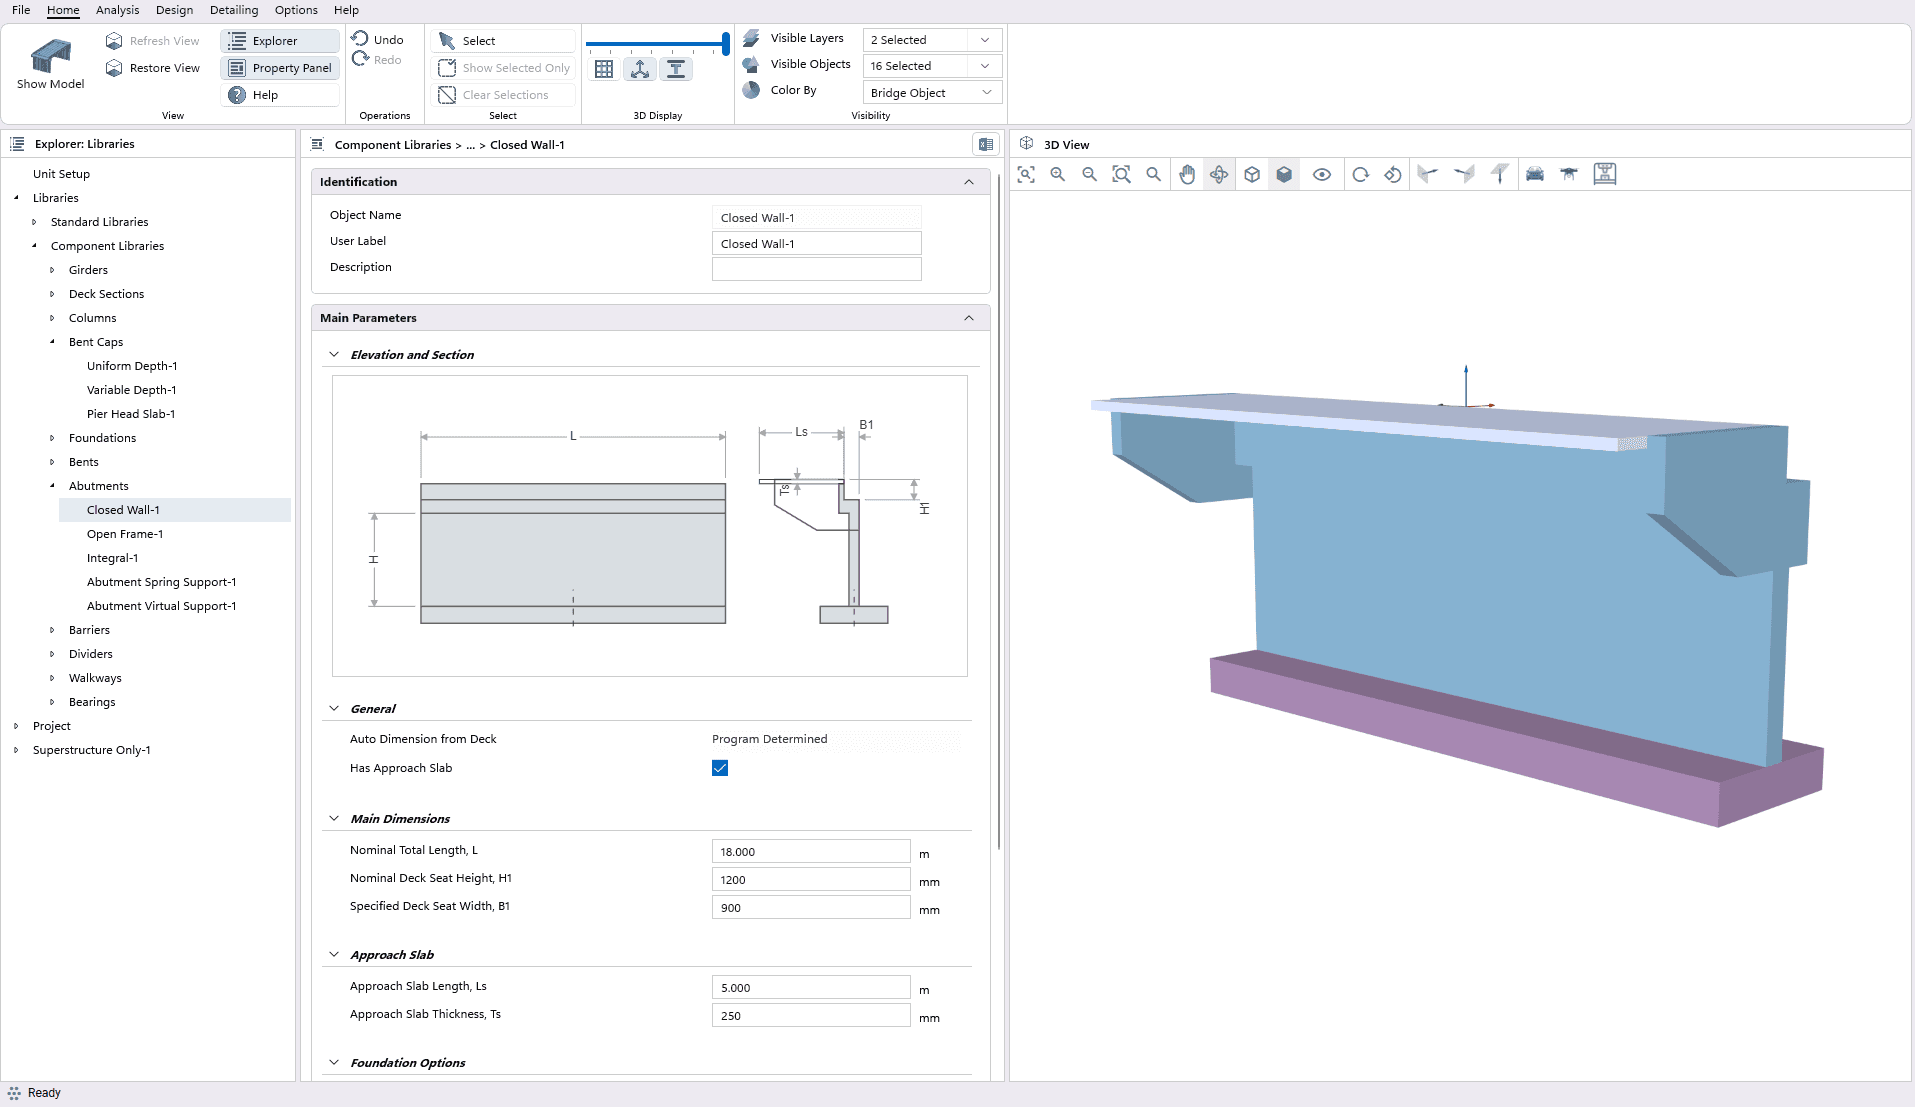Expand the Girders tree node
The image size is (1915, 1107).
(52, 270)
